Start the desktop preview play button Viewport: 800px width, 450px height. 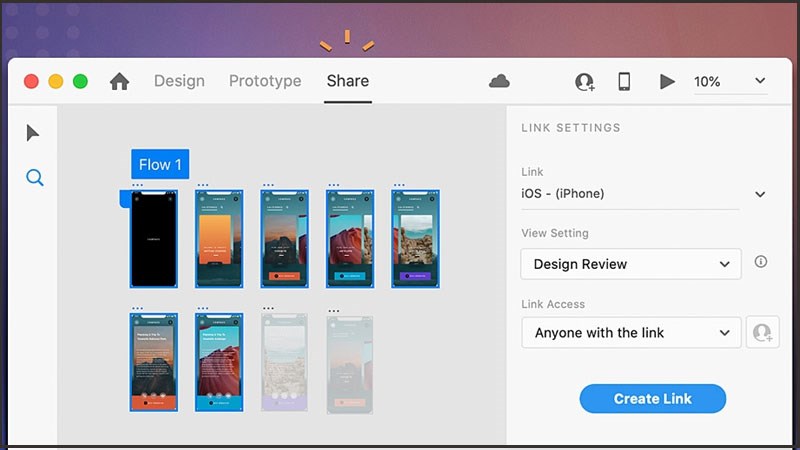[x=667, y=81]
